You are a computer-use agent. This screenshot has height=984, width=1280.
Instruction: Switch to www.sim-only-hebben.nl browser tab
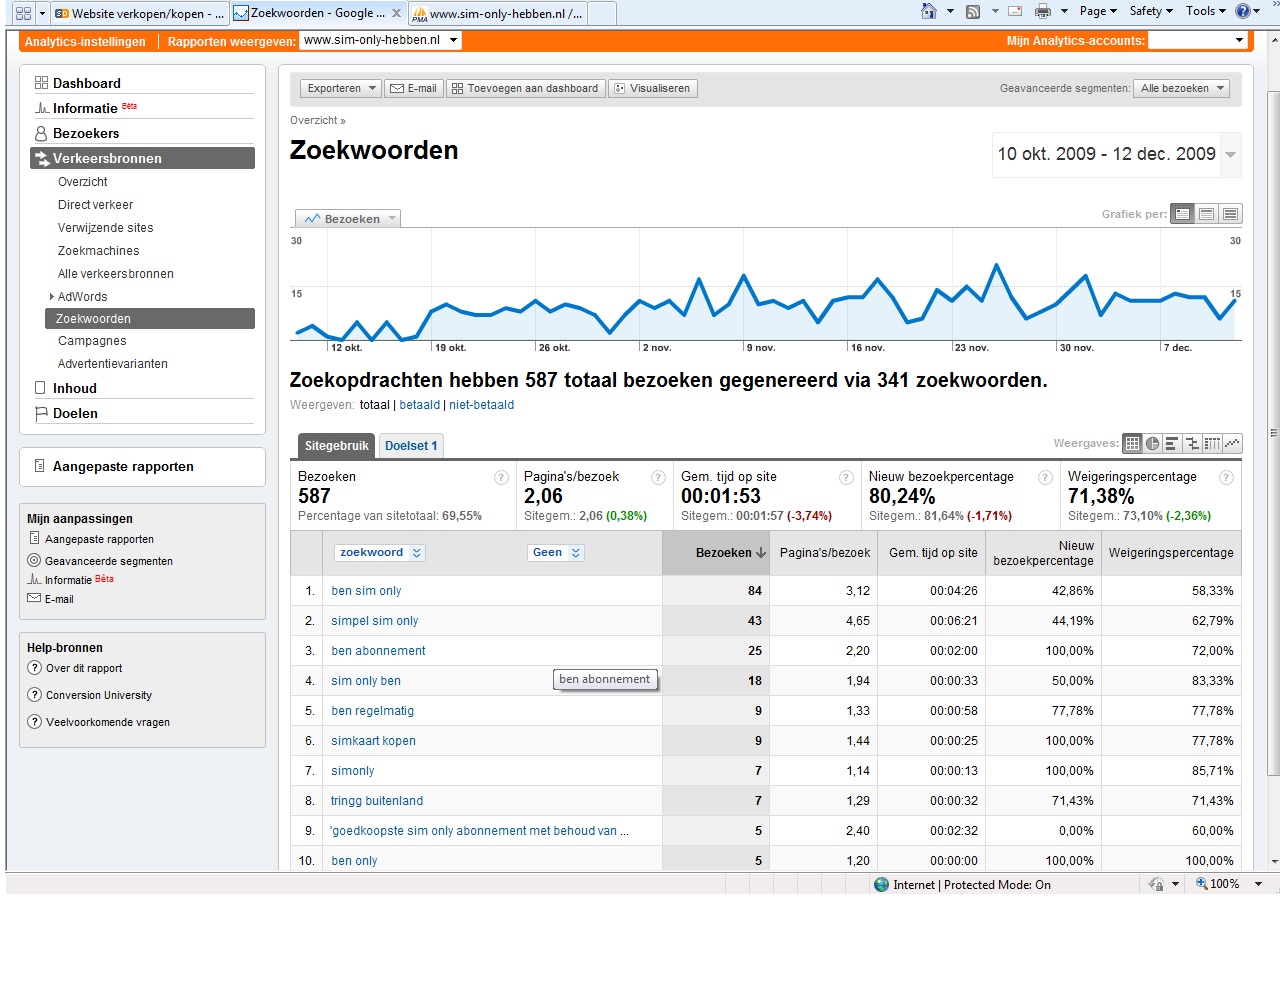point(499,14)
